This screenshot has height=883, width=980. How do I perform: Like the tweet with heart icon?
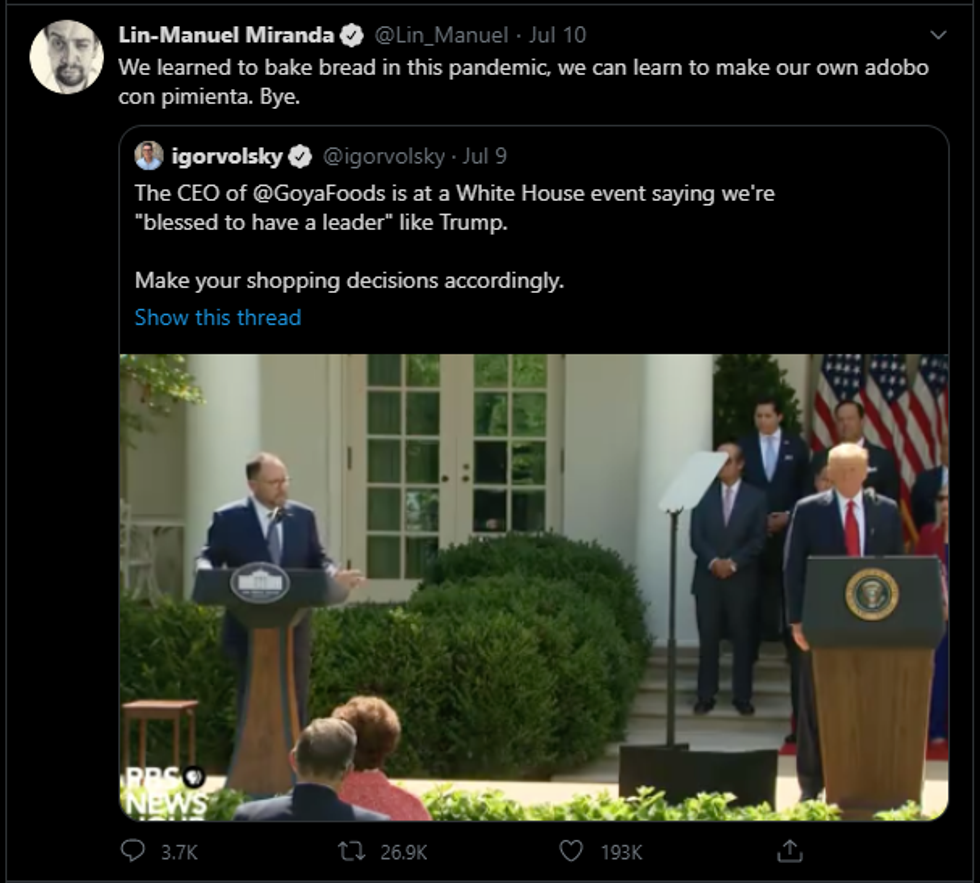tap(571, 851)
